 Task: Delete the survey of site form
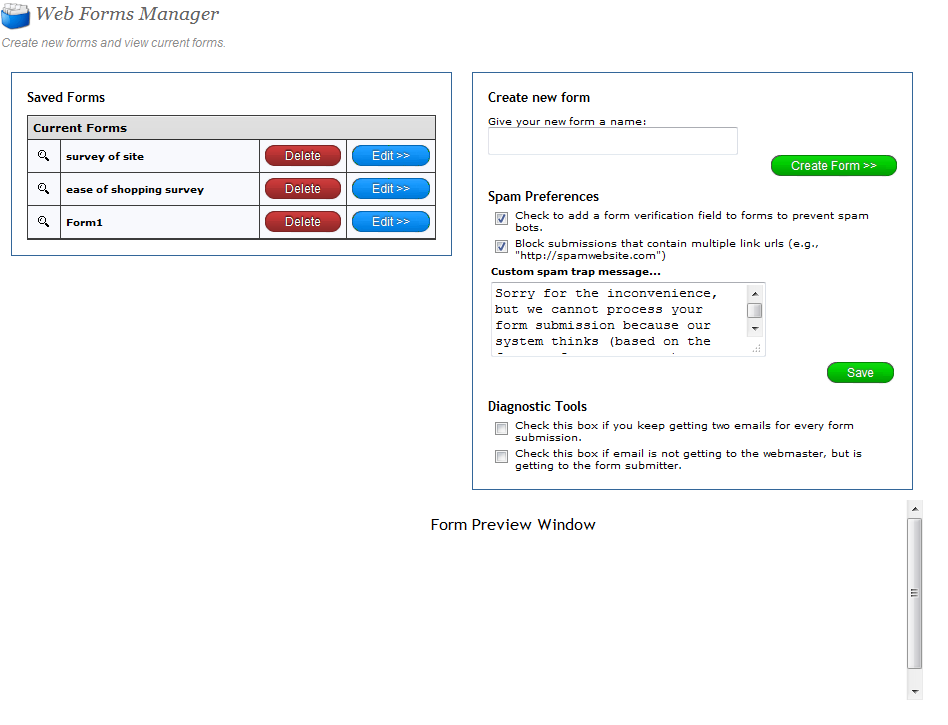[302, 156]
